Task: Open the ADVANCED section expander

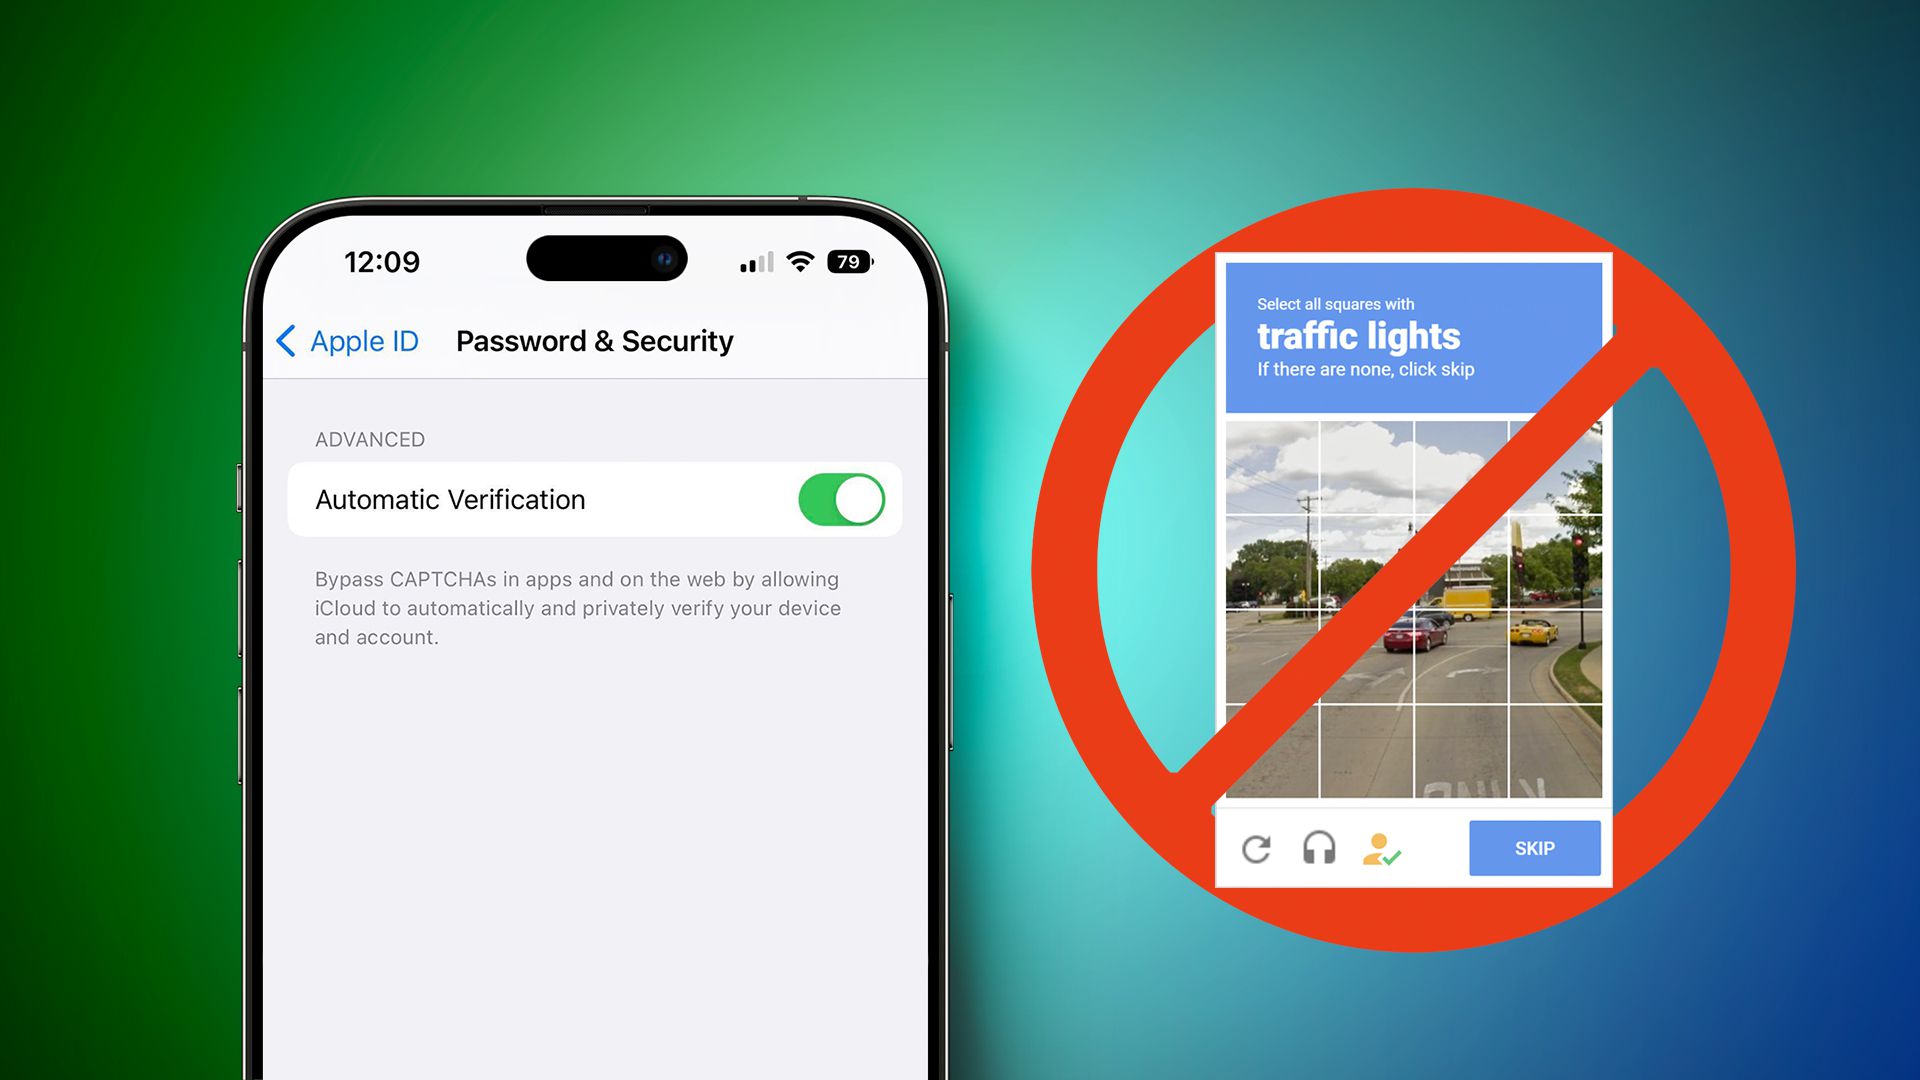Action: coord(368,438)
